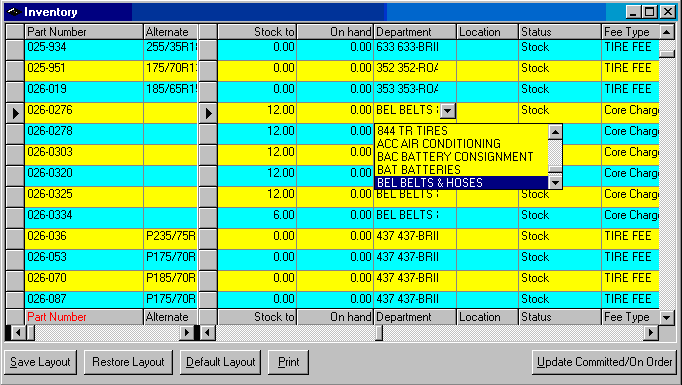Click On hand top column header
Viewport: 682px width, 385px height.
(335, 32)
